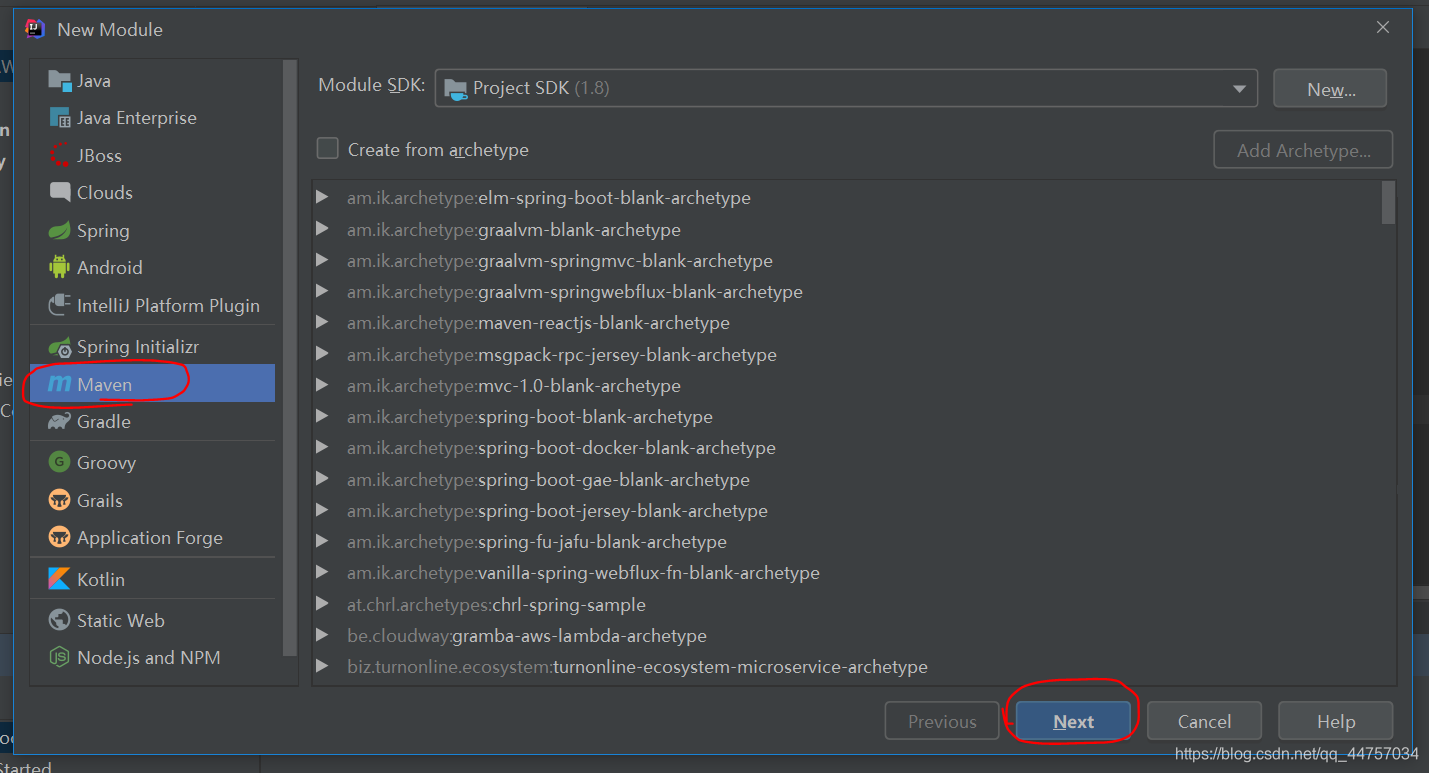This screenshot has width=1429, height=773.
Task: Expand mvc-1.0-blank-archetype node
Action: [x=322, y=385]
